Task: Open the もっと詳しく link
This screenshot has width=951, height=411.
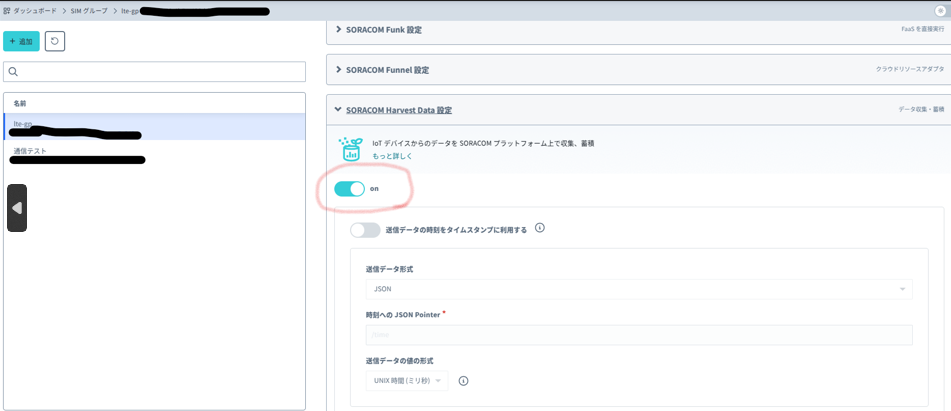Action: point(392,156)
